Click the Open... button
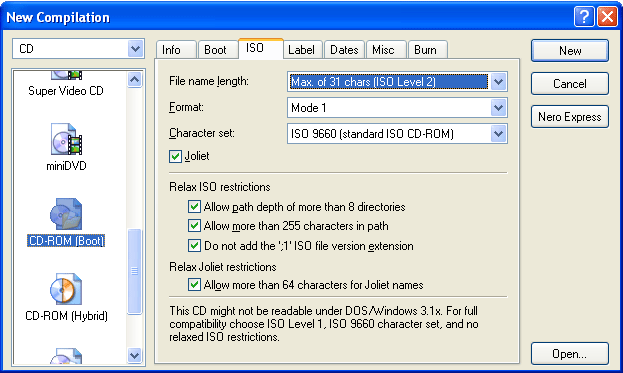The image size is (623, 373). pyautogui.click(x=570, y=354)
